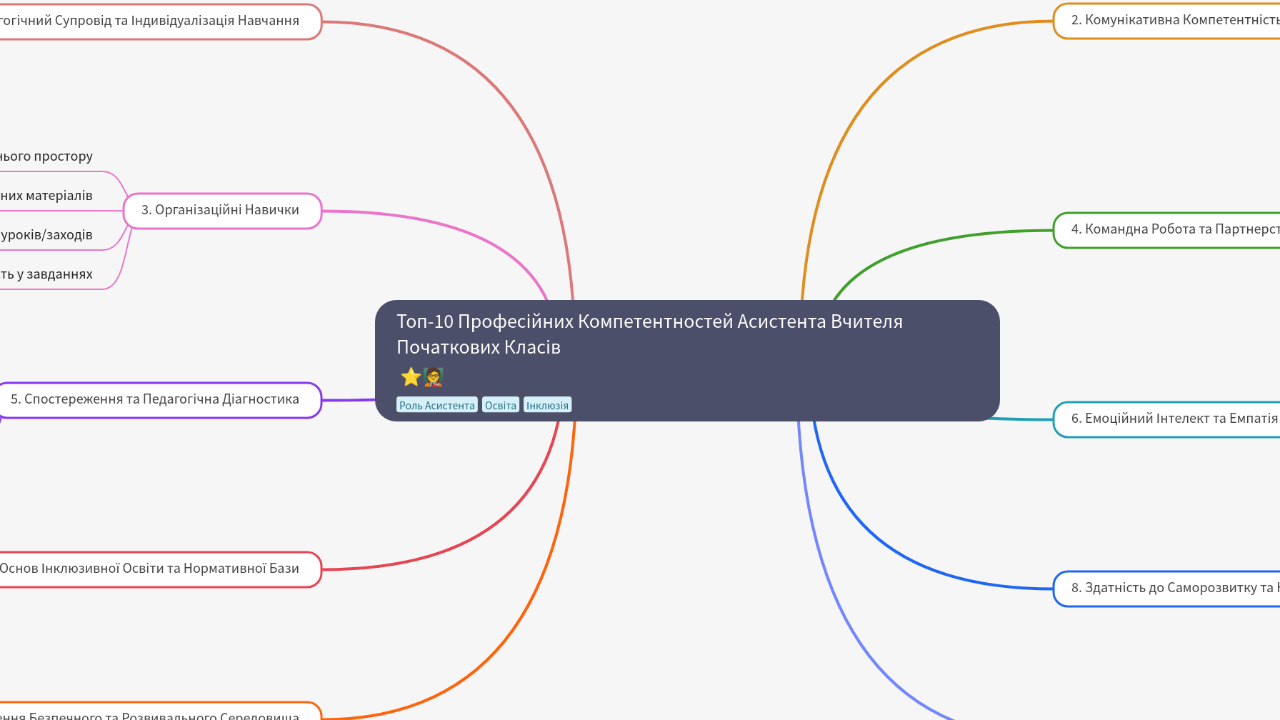This screenshot has width=1280, height=720.
Task: Select node '2. Комунікативна Компетентність'
Action: pos(1166,20)
